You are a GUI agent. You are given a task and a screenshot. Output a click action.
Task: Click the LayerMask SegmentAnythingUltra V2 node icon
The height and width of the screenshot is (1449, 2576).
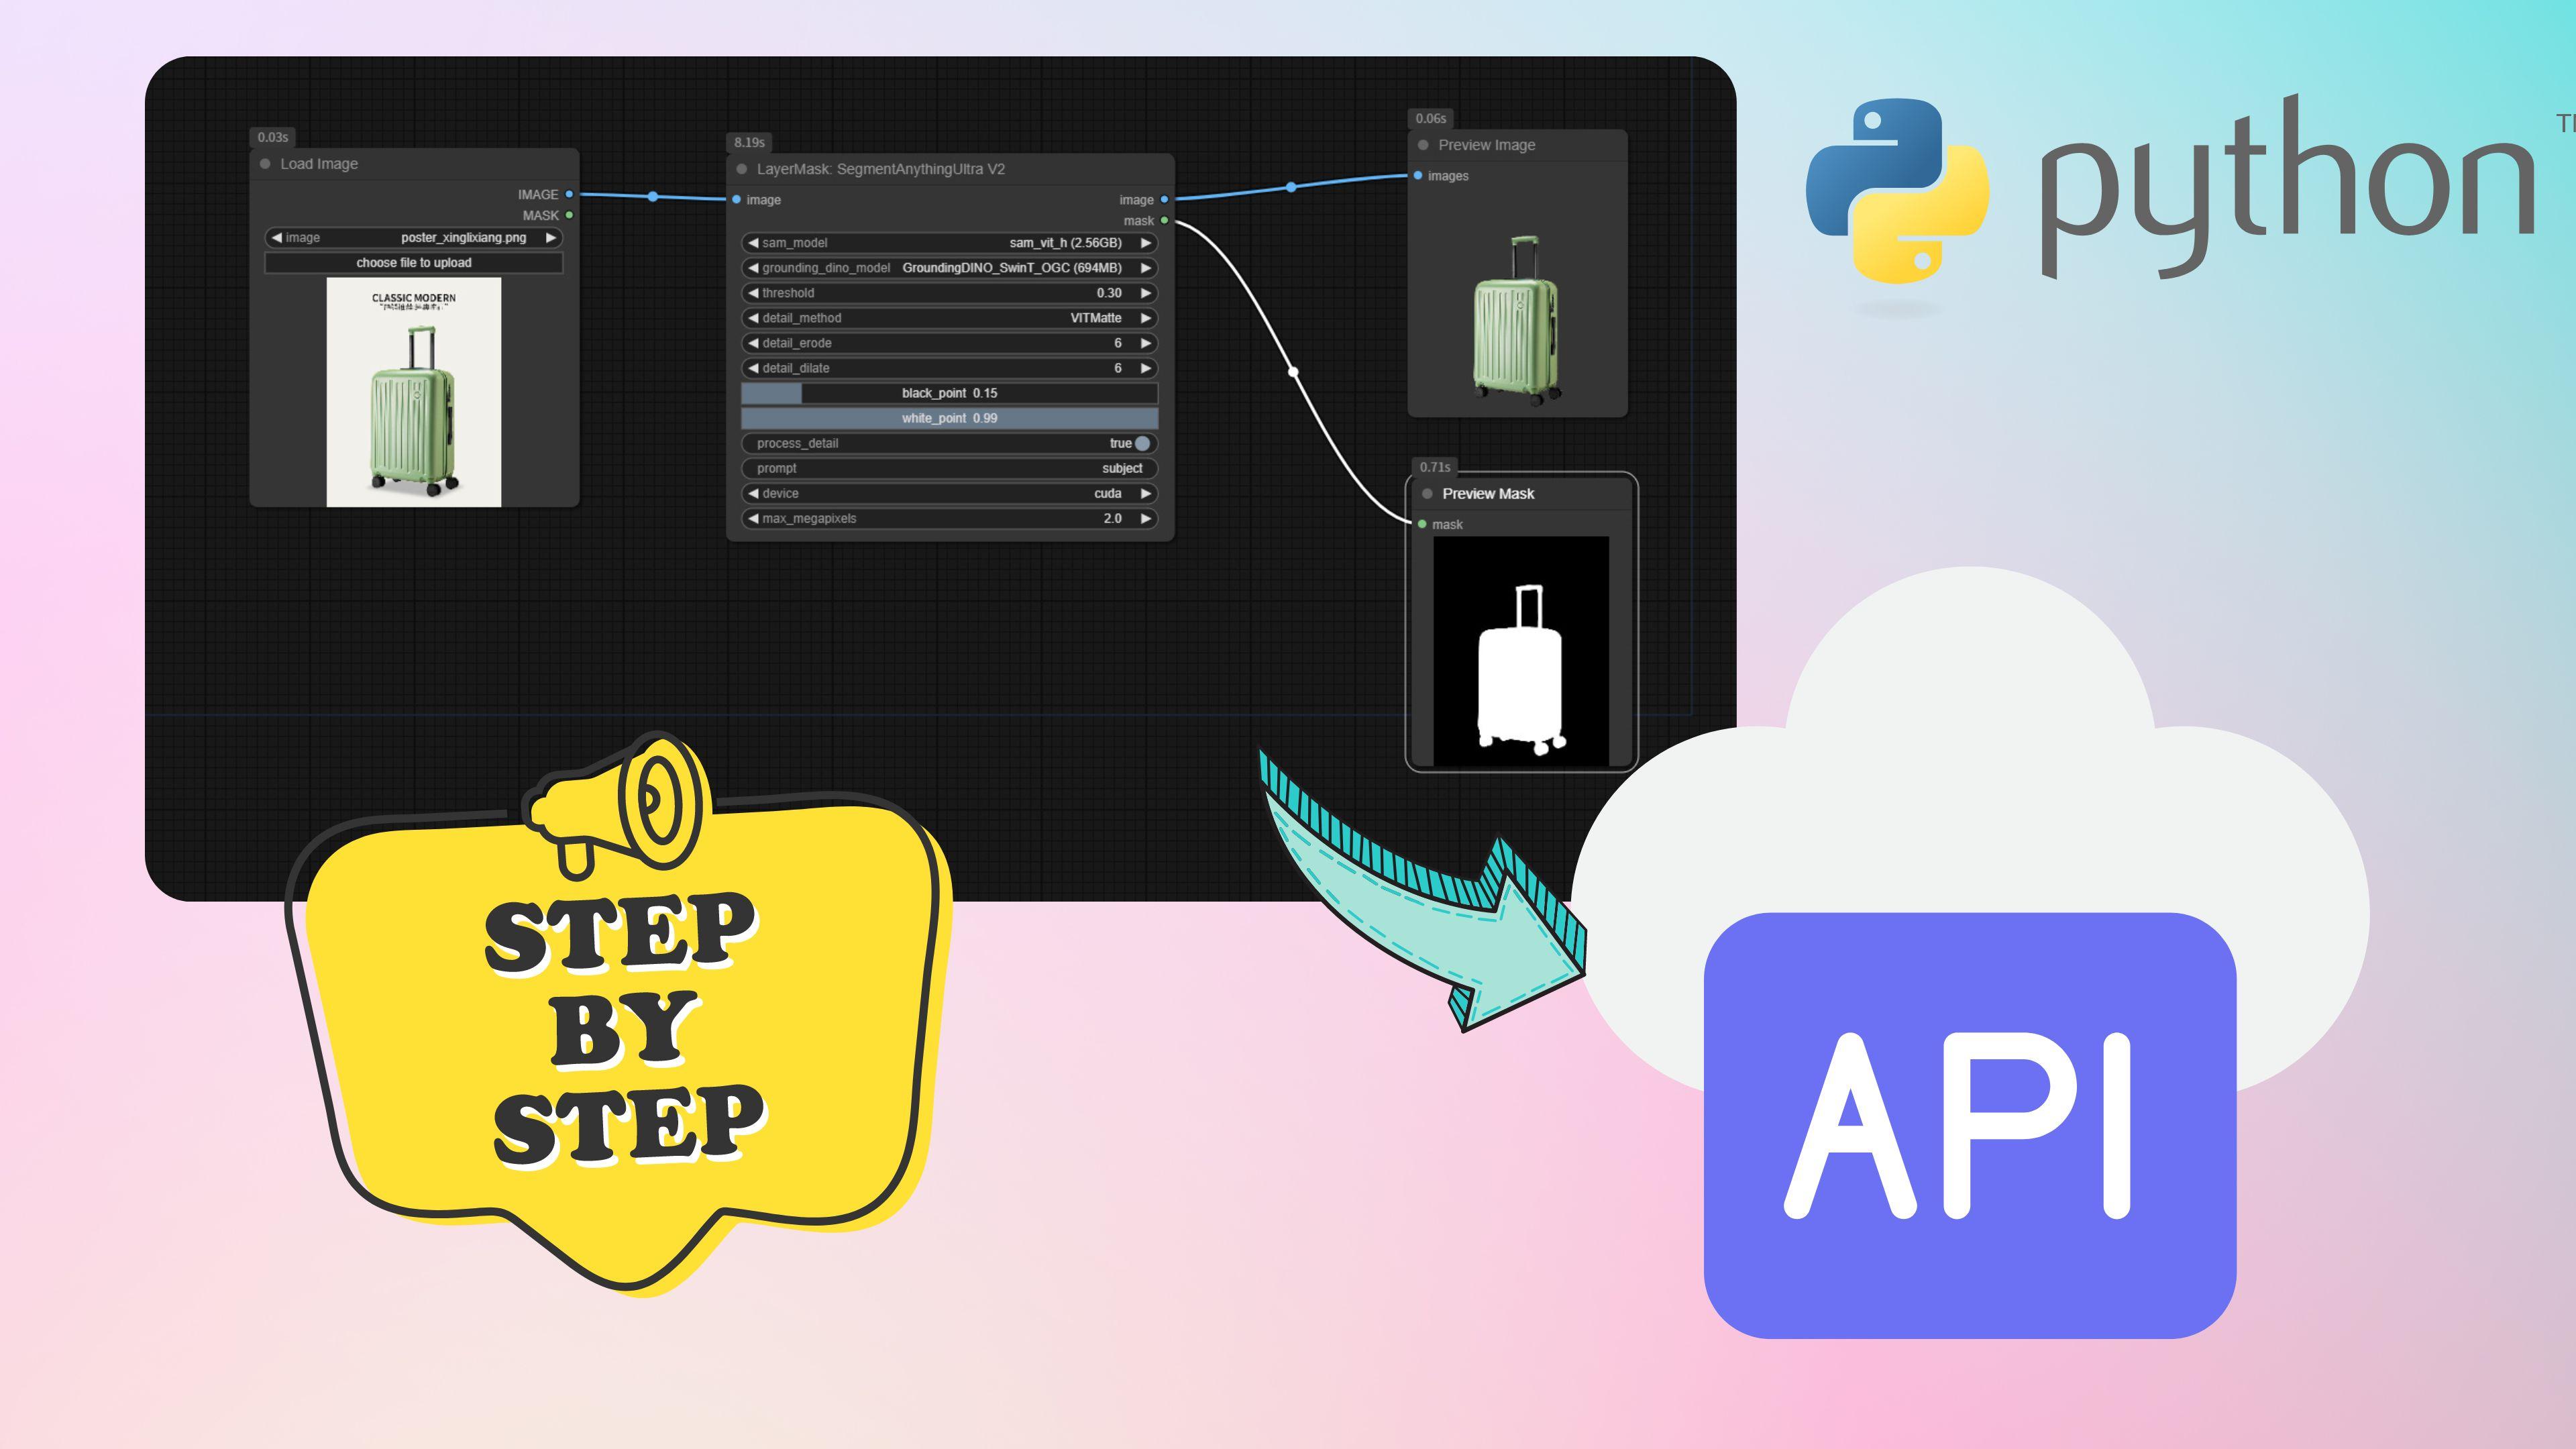click(747, 166)
